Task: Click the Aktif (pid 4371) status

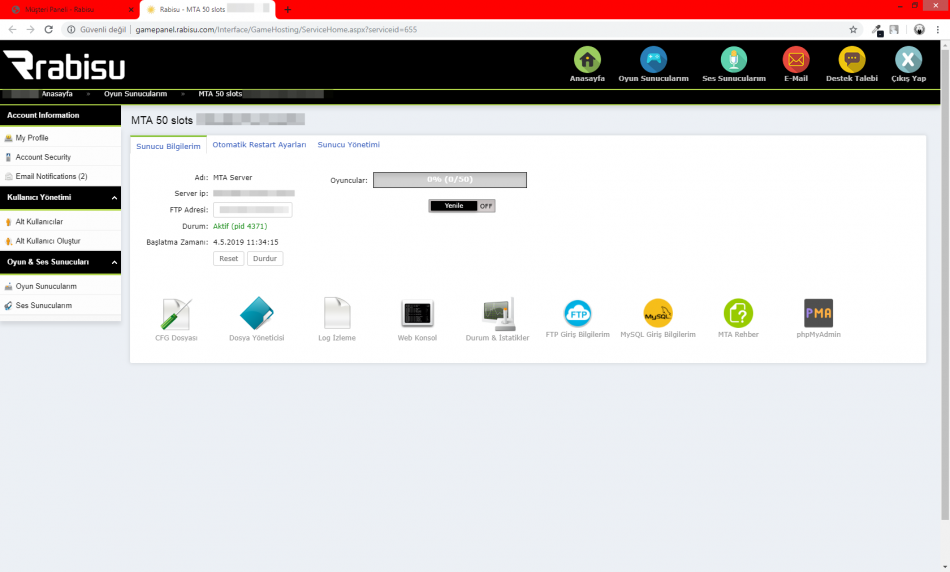Action: (240, 226)
